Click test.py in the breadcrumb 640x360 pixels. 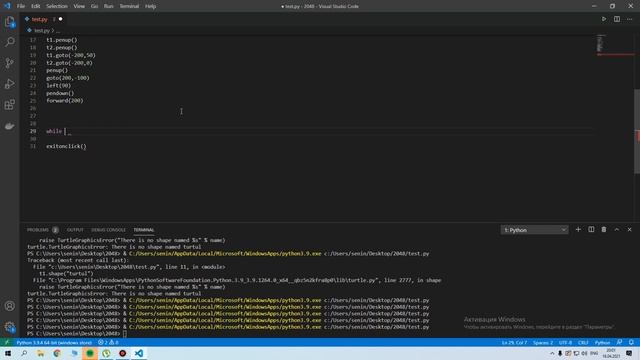coord(41,31)
